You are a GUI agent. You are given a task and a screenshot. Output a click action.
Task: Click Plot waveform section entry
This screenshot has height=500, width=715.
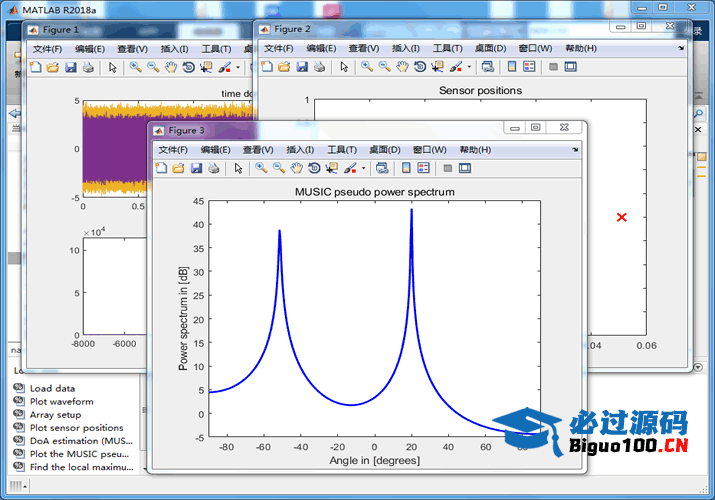[62, 402]
